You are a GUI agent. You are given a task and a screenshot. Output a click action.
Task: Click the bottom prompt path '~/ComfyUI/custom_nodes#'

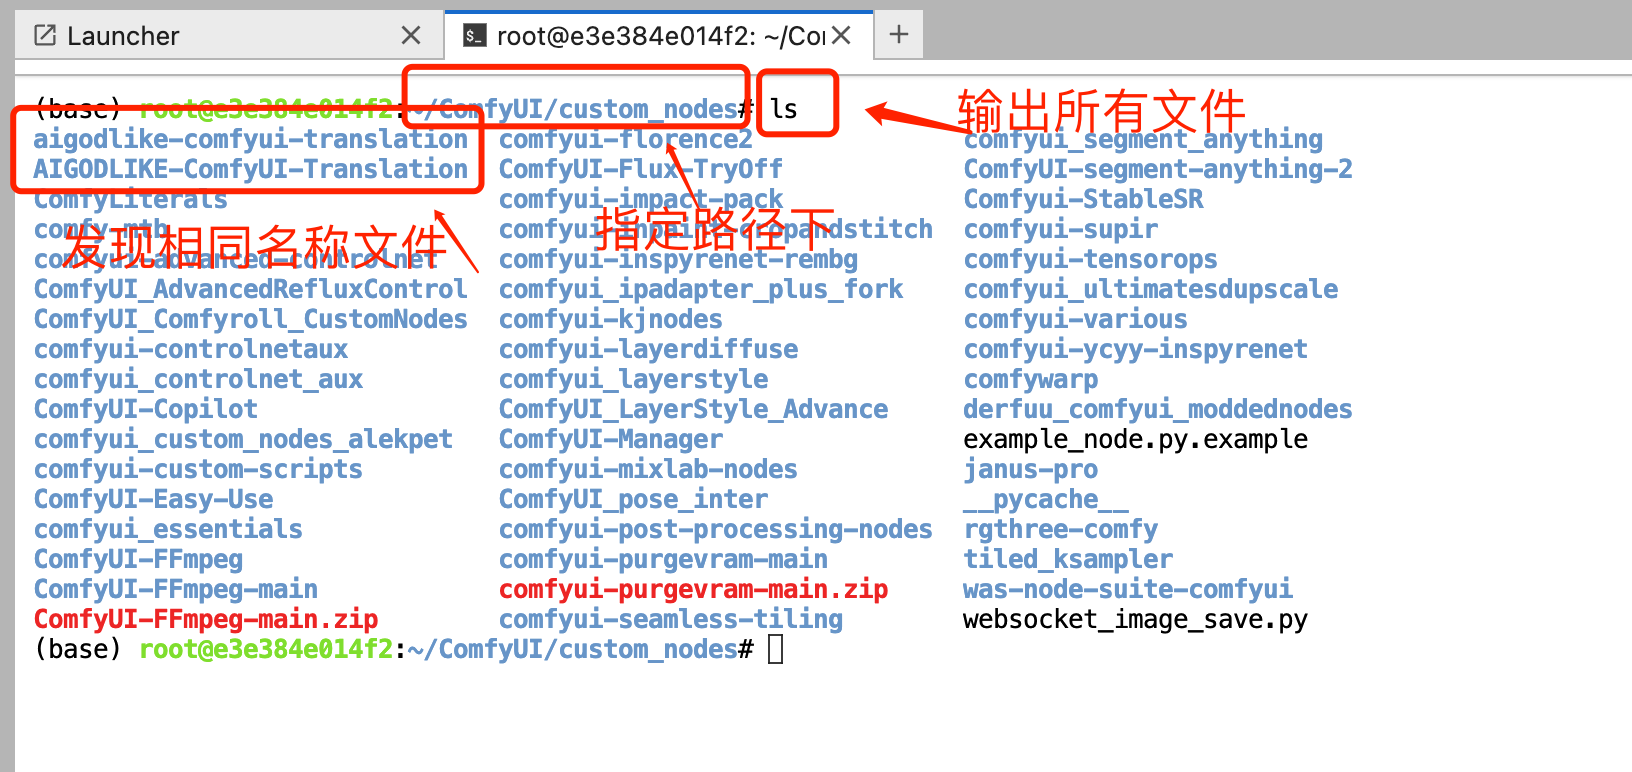pyautogui.click(x=581, y=649)
